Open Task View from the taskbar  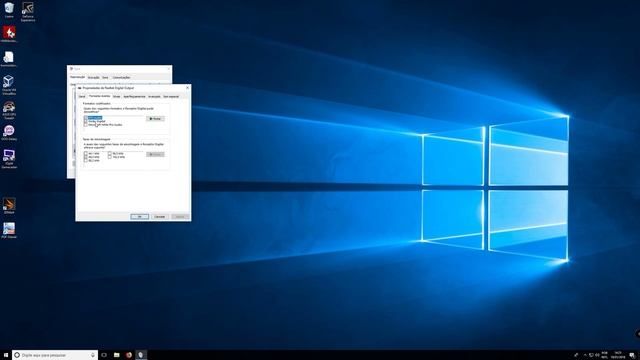104,355
